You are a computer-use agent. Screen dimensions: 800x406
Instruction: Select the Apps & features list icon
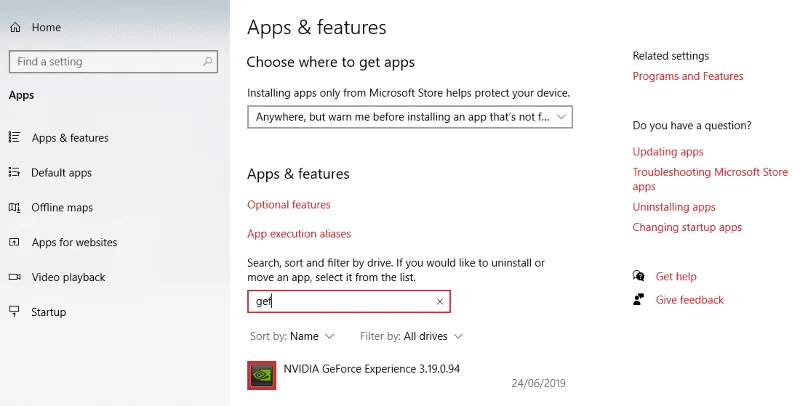click(x=14, y=137)
